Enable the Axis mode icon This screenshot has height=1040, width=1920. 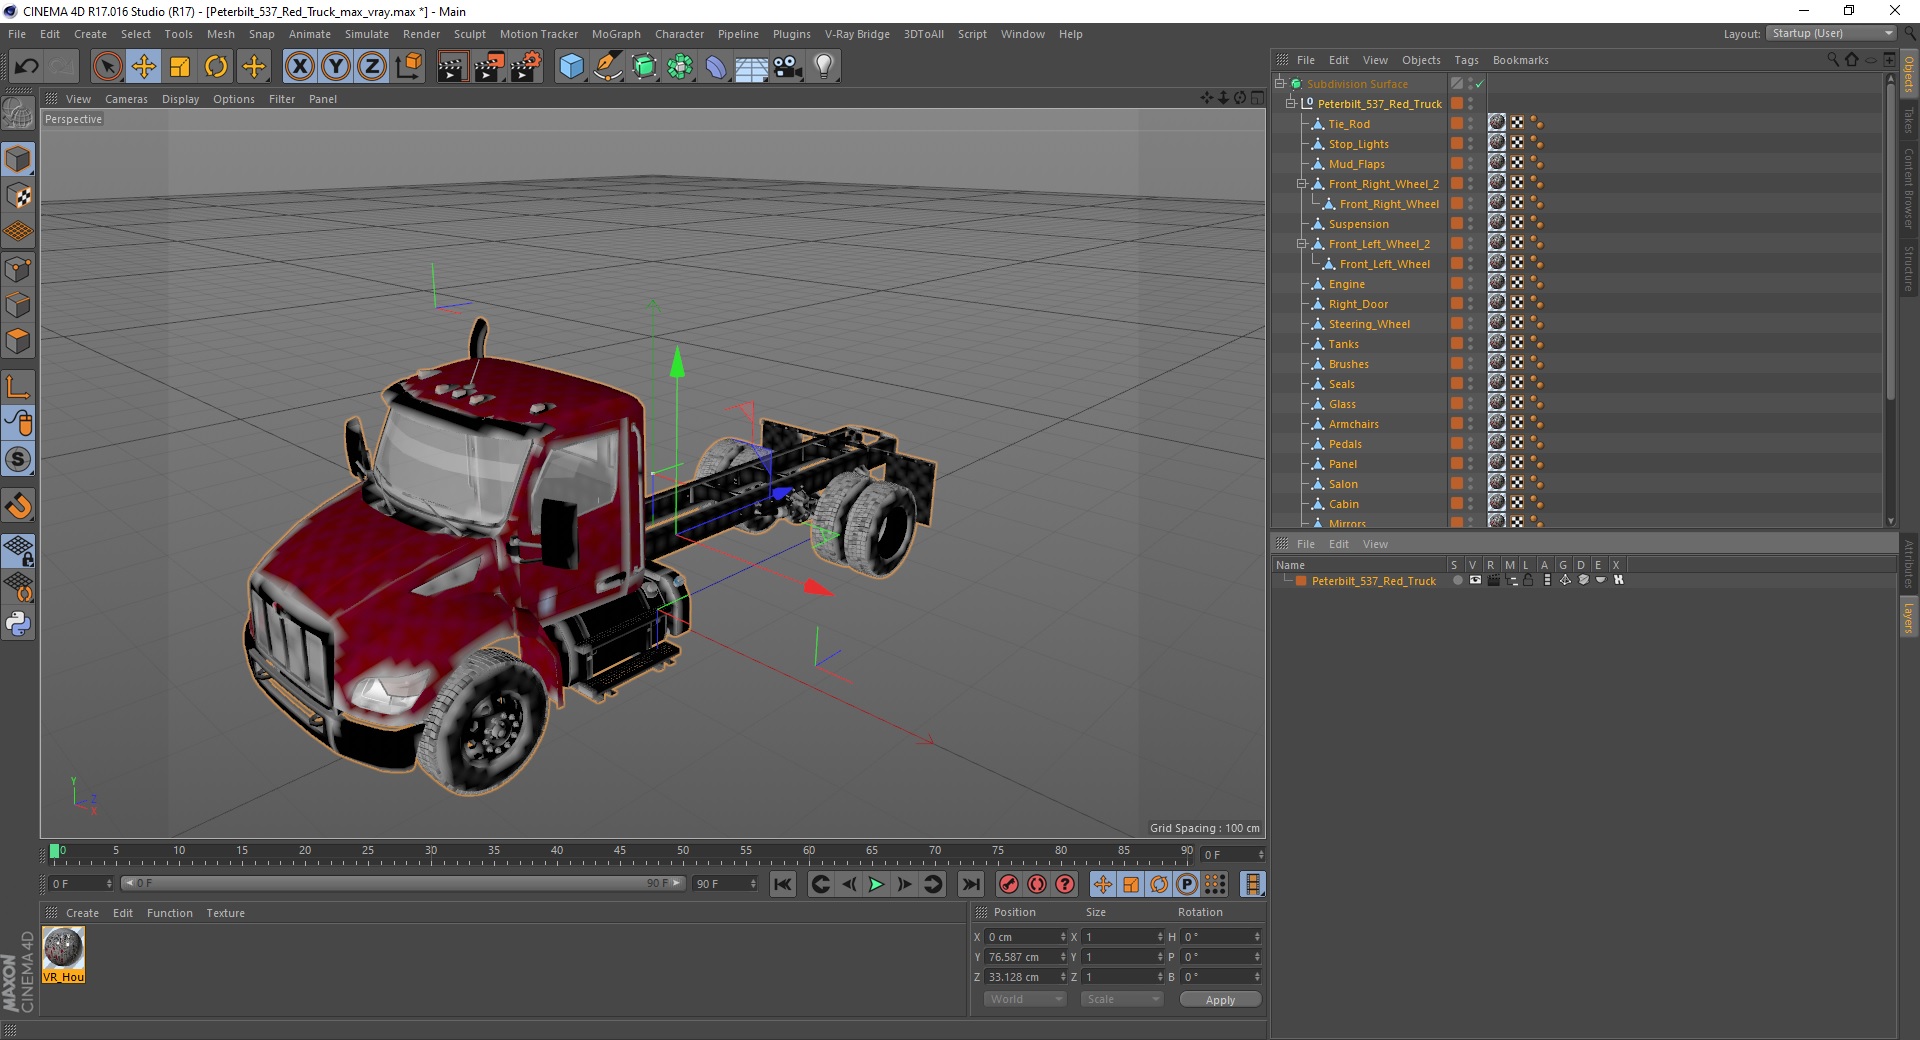[18, 386]
